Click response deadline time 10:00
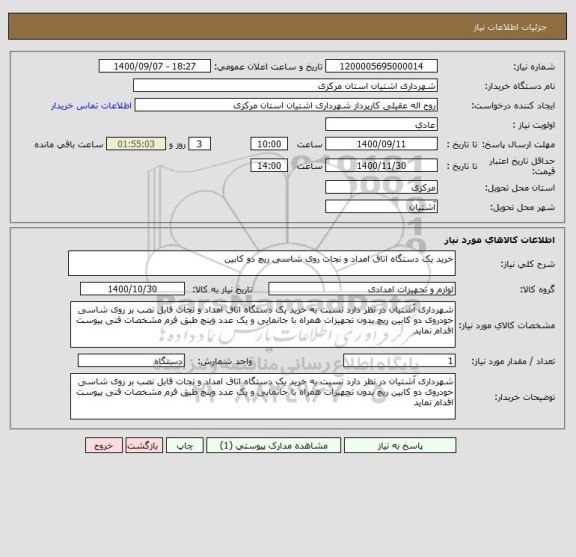576x557 pixels. [269, 144]
